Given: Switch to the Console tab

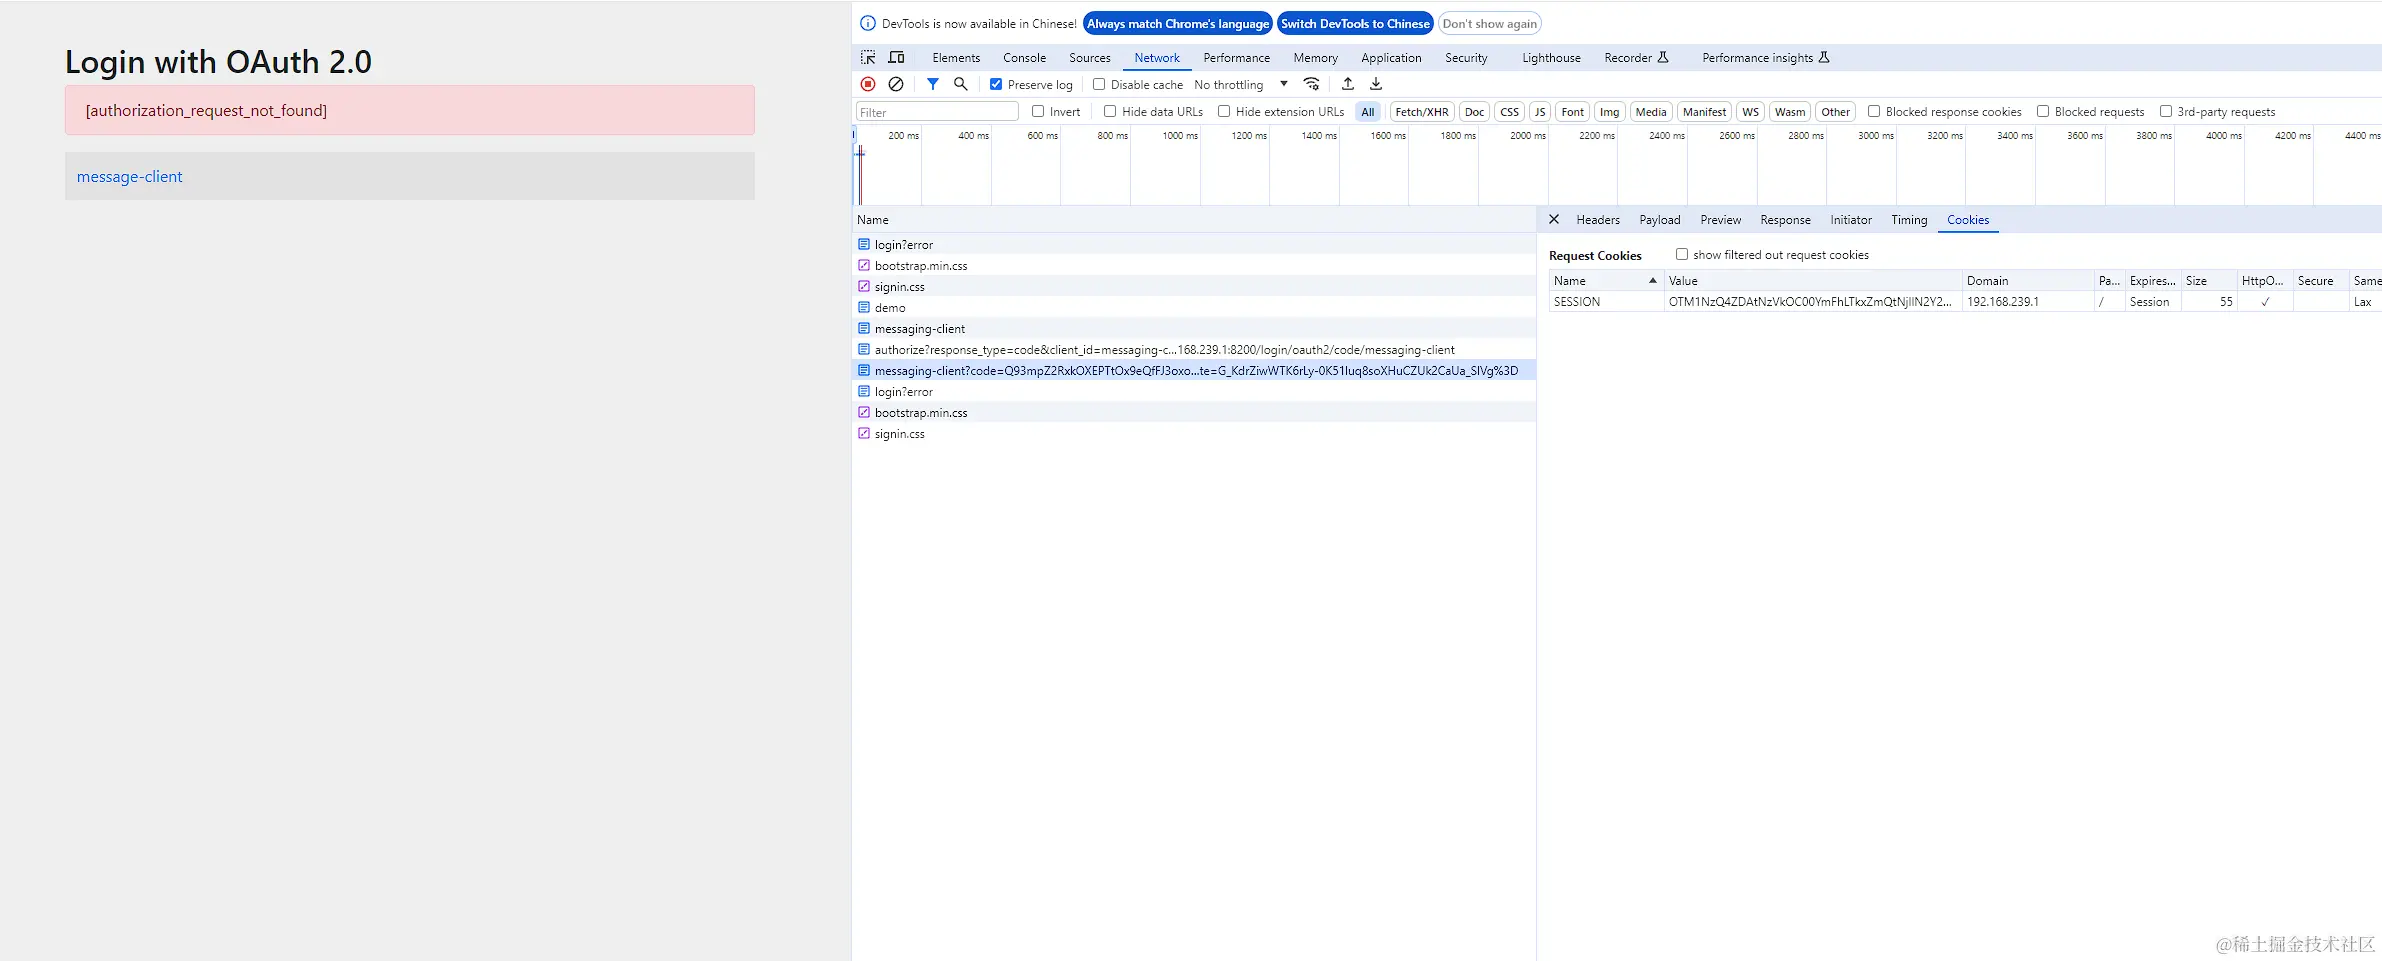Looking at the screenshot, I should (1025, 58).
